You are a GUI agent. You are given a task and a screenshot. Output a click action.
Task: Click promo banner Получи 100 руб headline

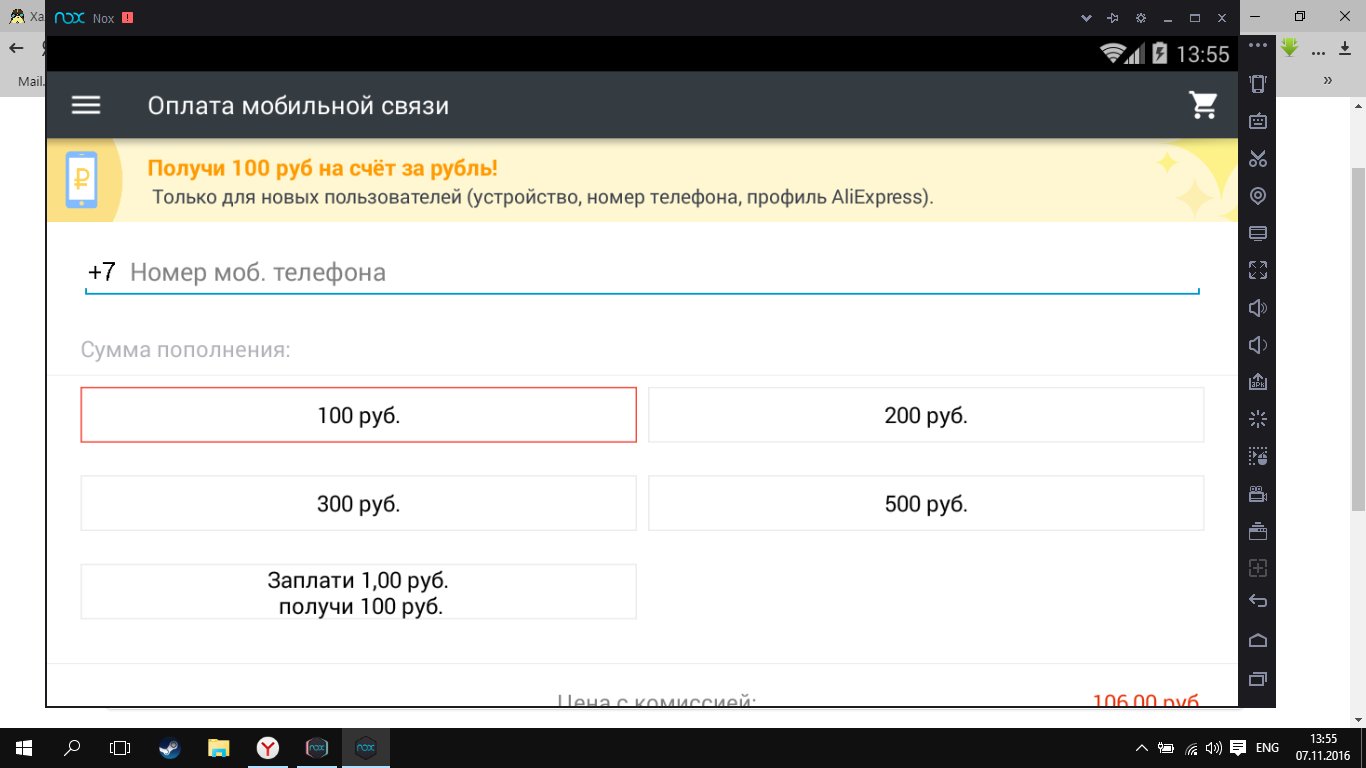click(x=323, y=168)
